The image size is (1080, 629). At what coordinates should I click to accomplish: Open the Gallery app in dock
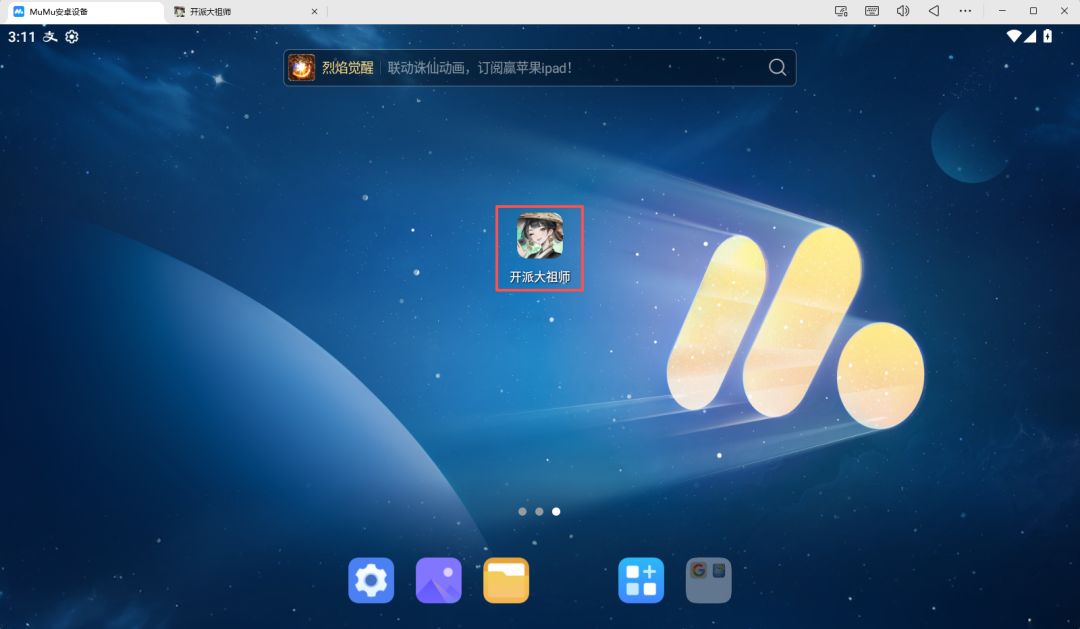pos(438,580)
